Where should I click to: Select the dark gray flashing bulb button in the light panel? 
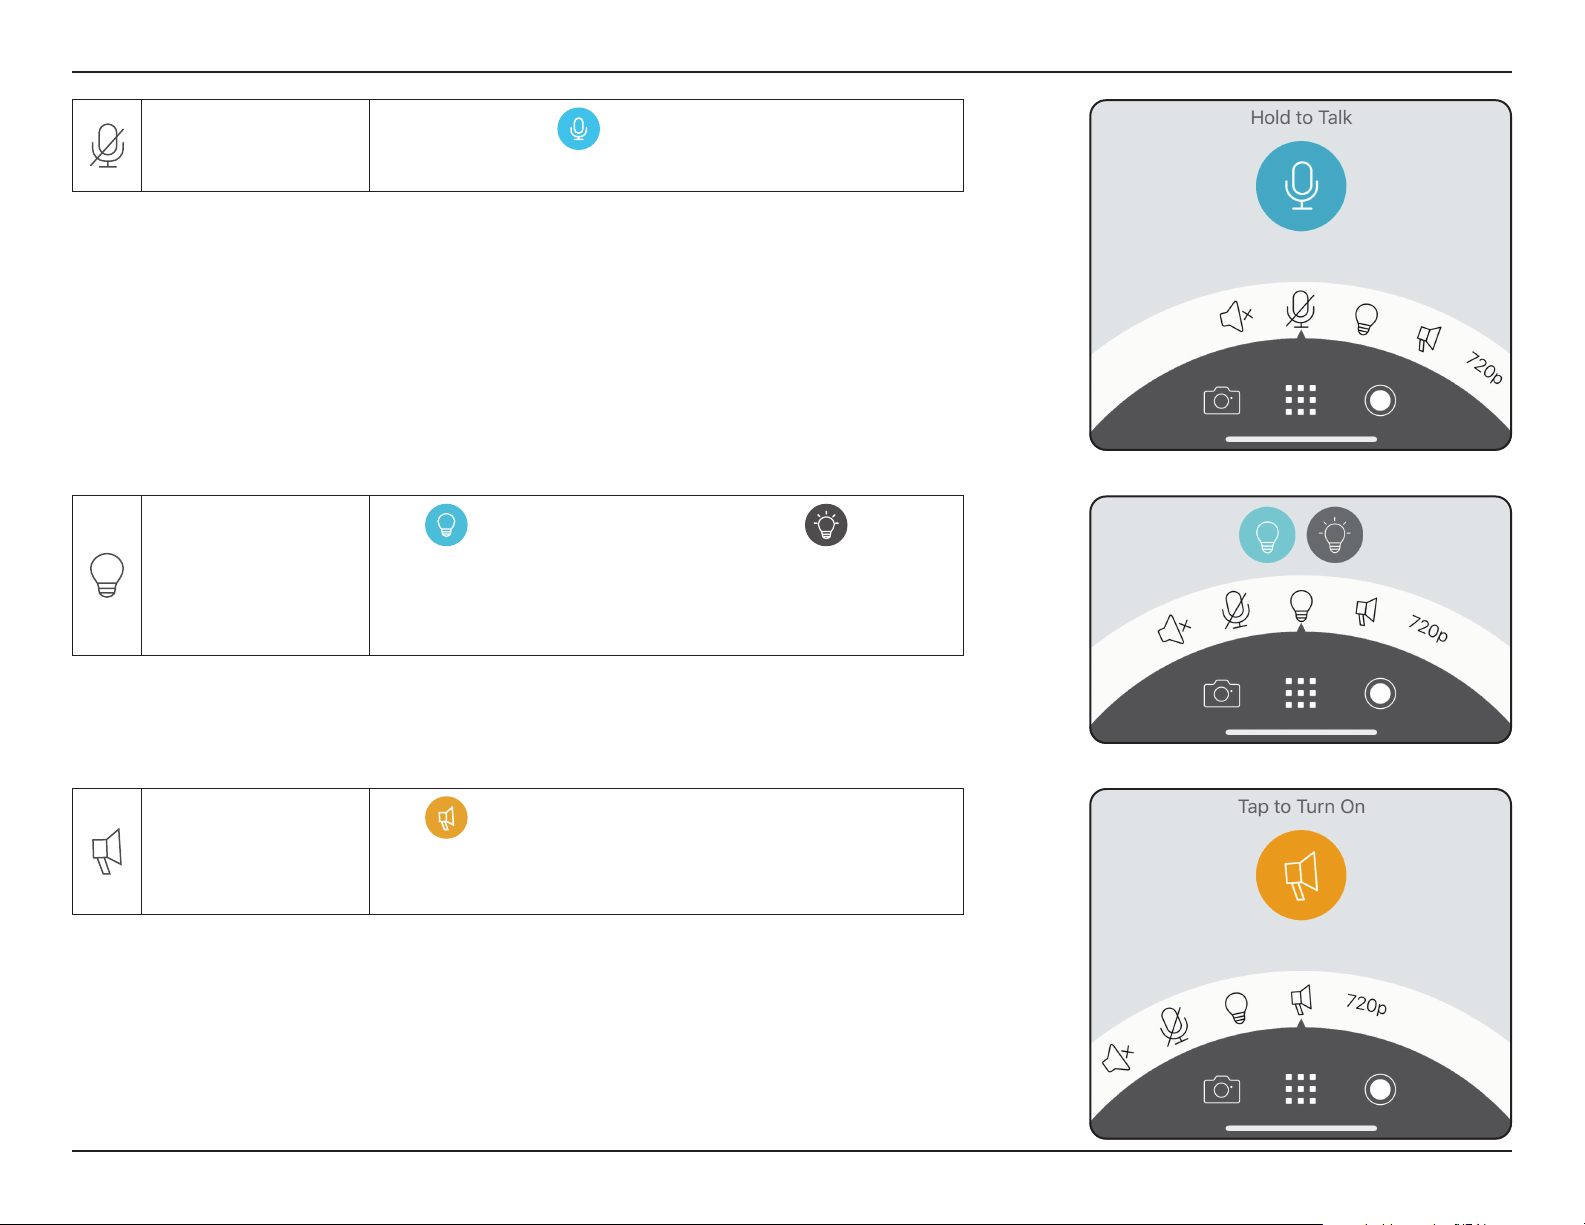coord(1335,535)
